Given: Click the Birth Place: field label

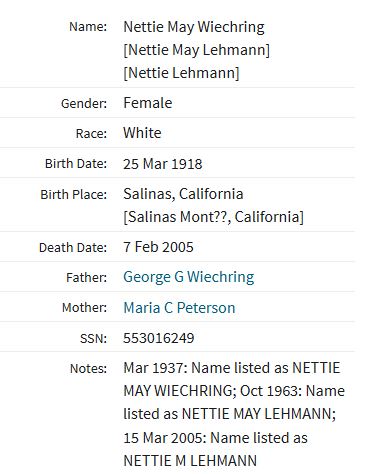Looking at the screenshot, I should pos(74,194).
